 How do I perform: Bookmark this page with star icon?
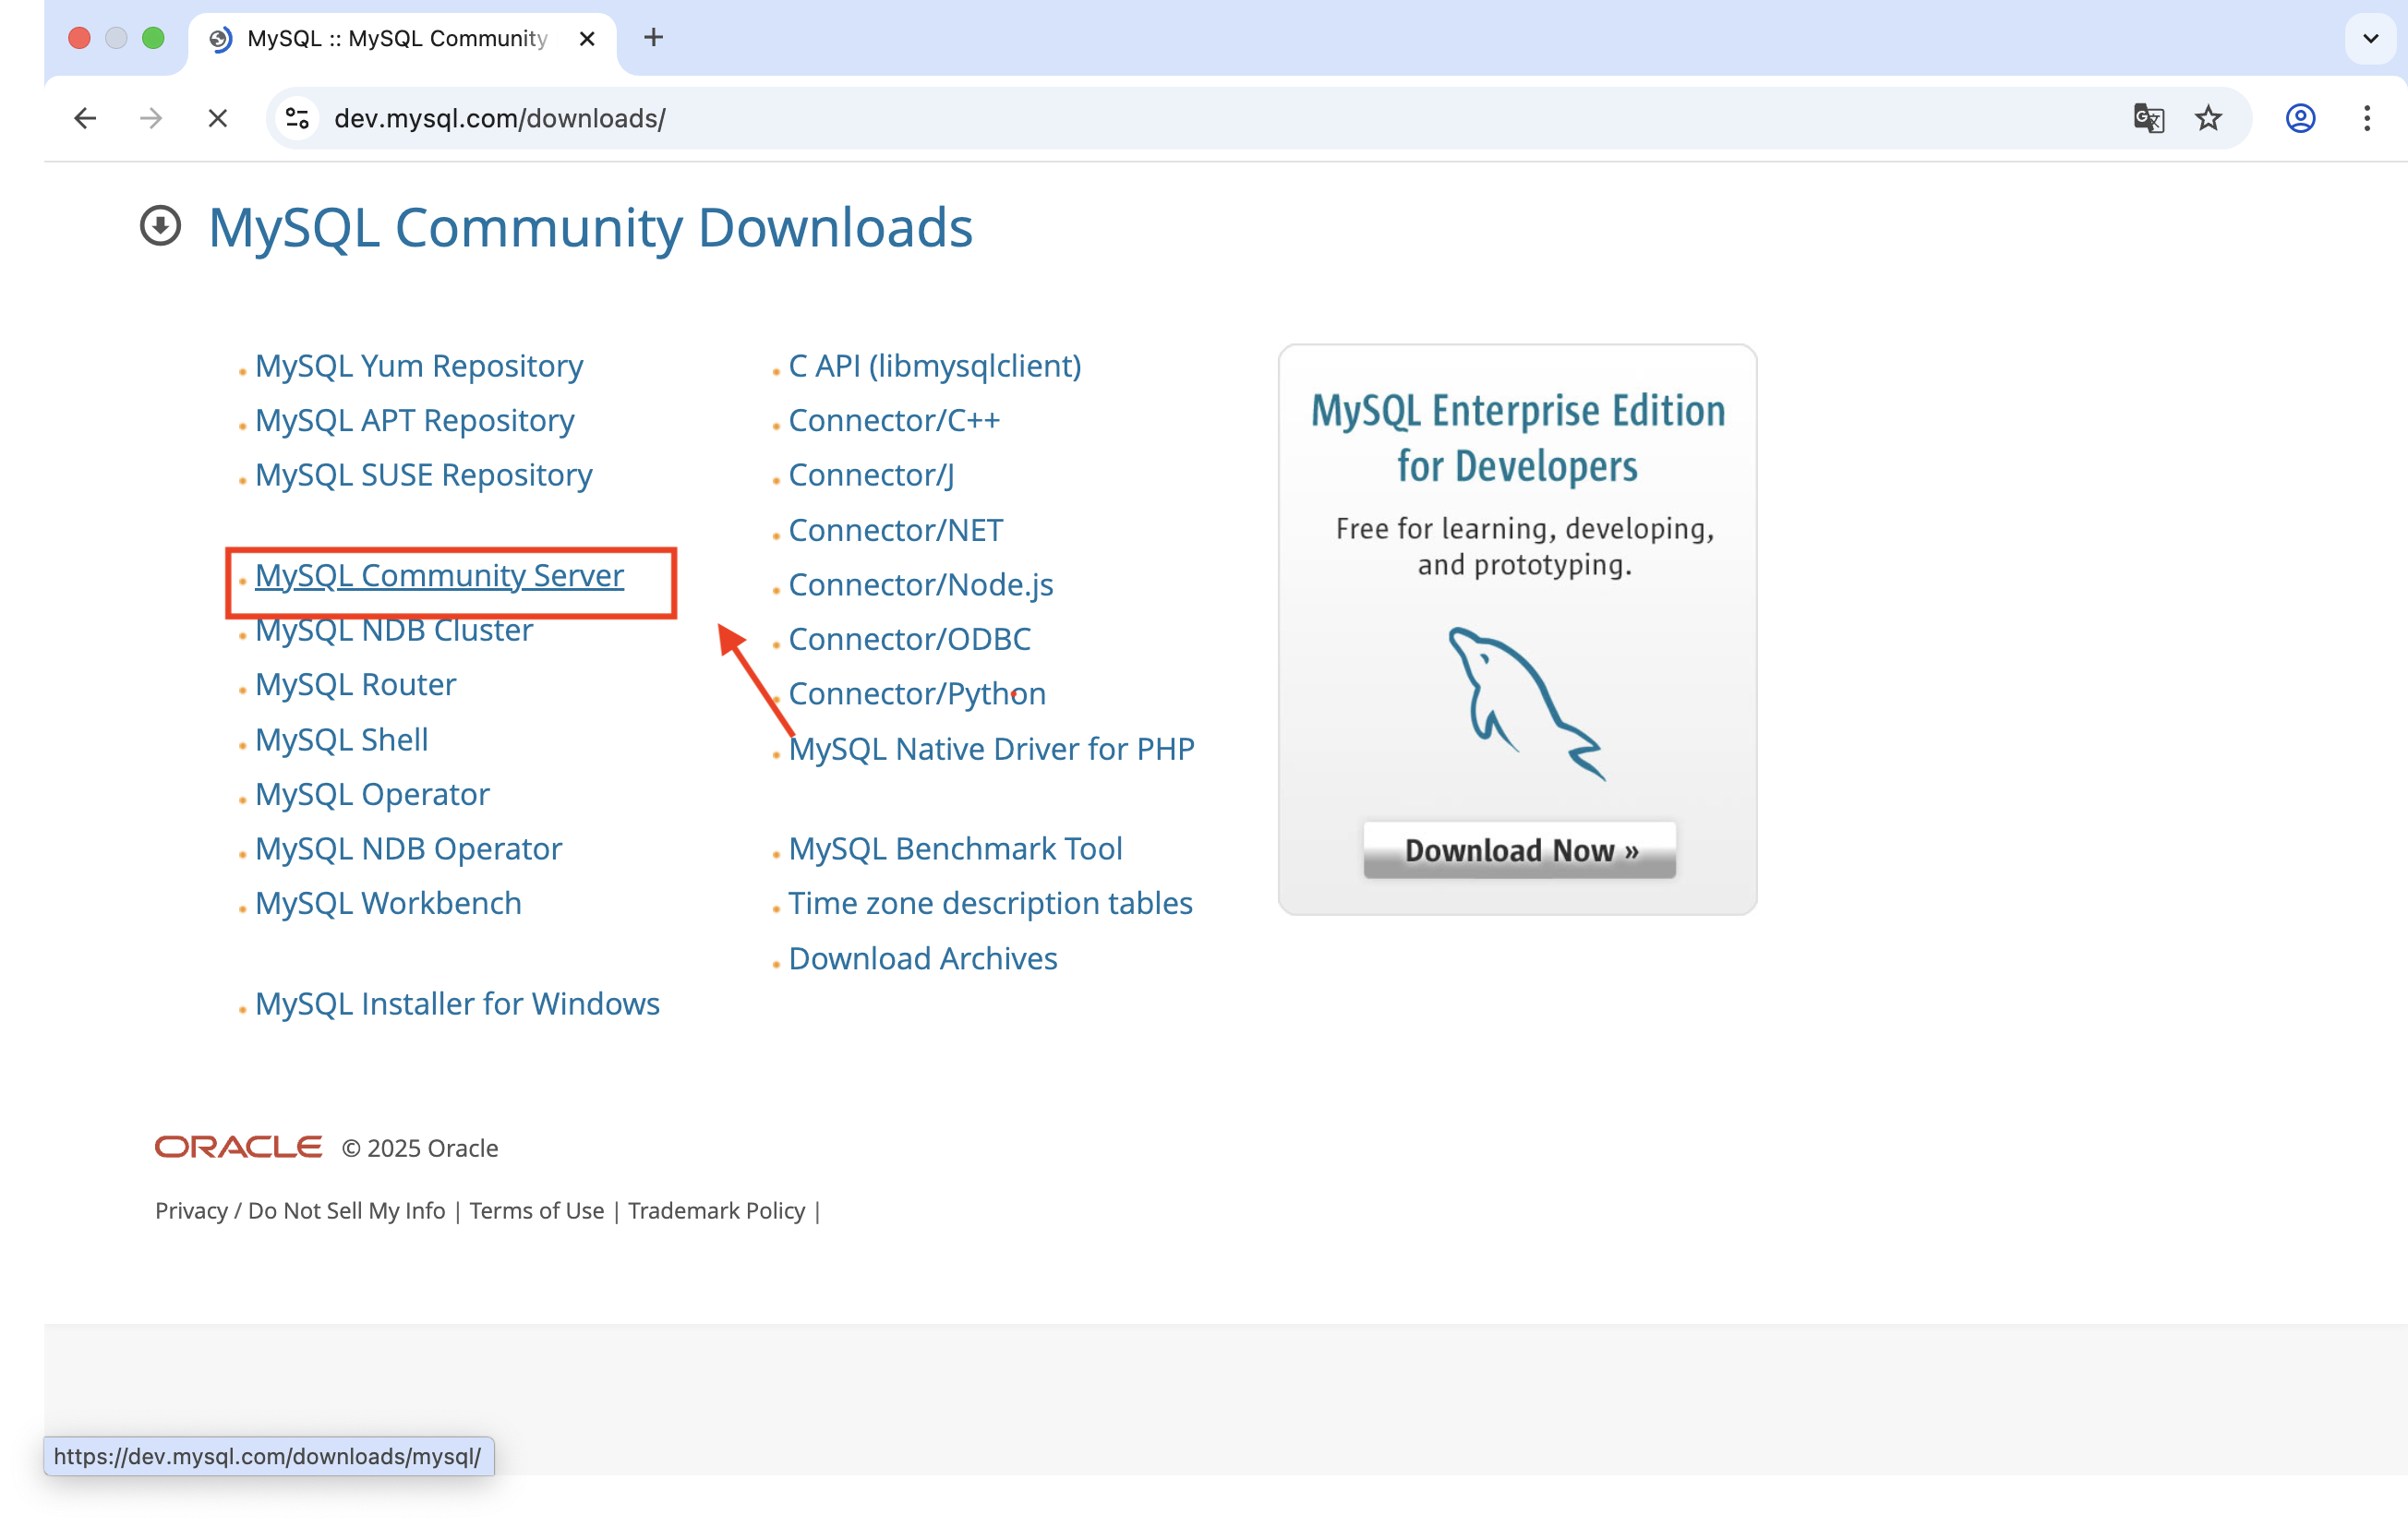tap(2208, 118)
